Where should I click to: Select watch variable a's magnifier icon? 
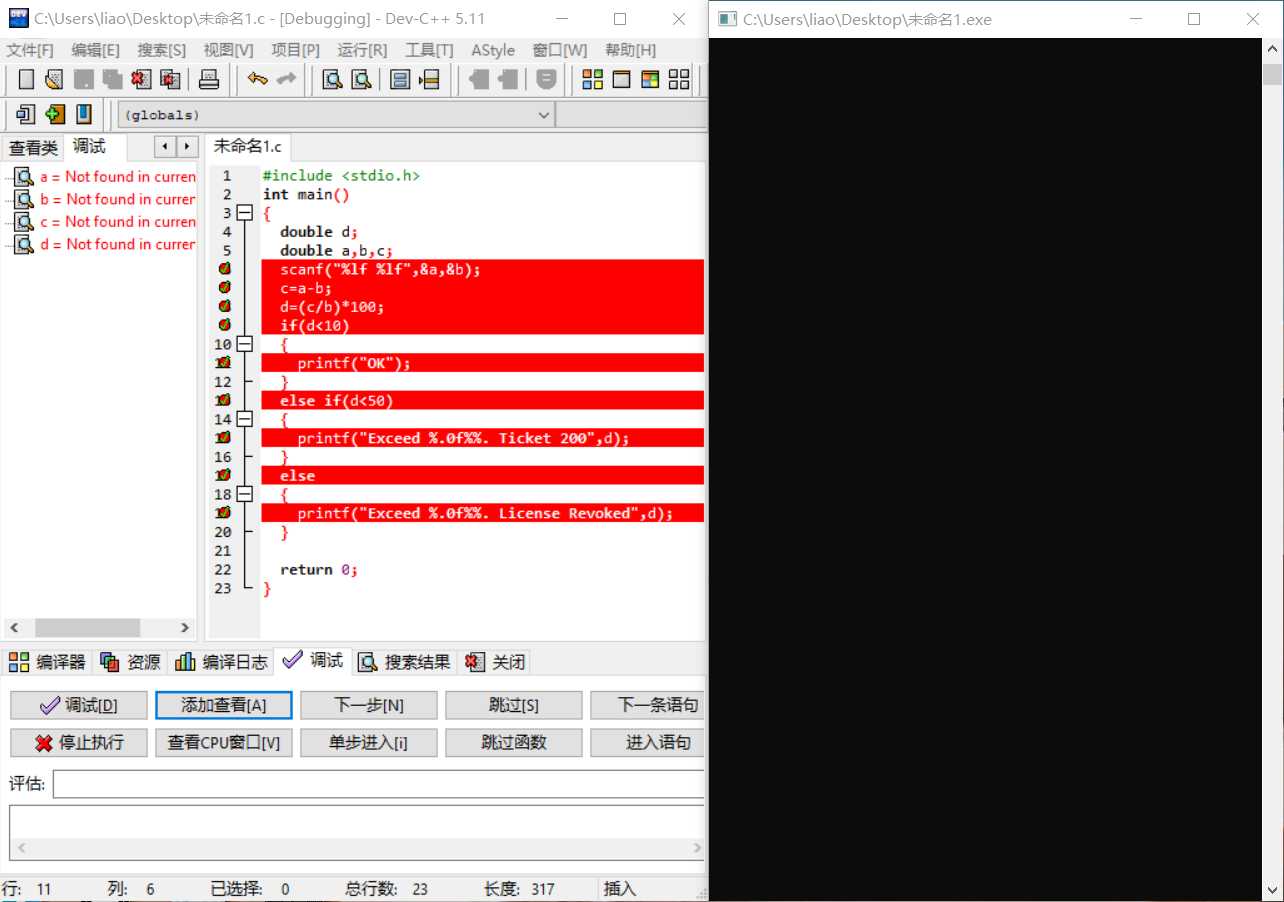point(23,177)
